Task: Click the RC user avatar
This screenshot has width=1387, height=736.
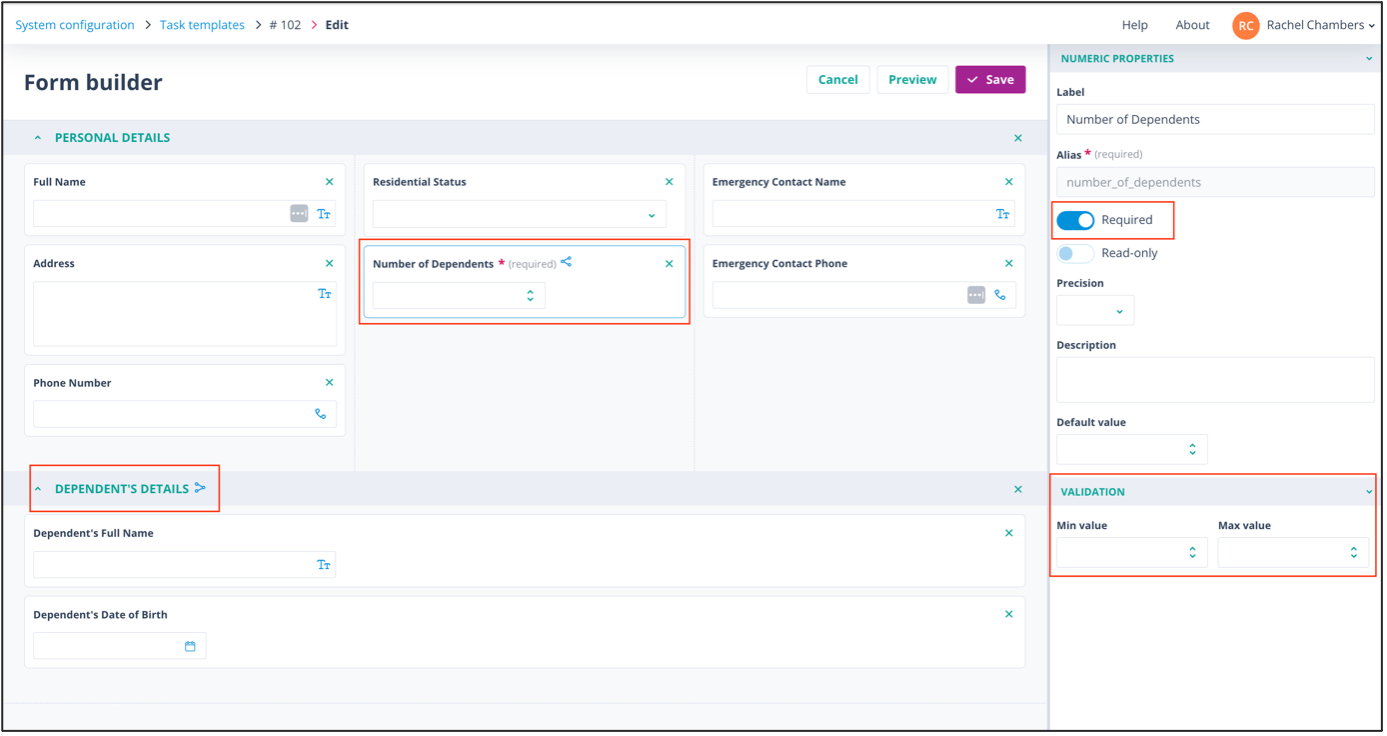Action: [1246, 26]
